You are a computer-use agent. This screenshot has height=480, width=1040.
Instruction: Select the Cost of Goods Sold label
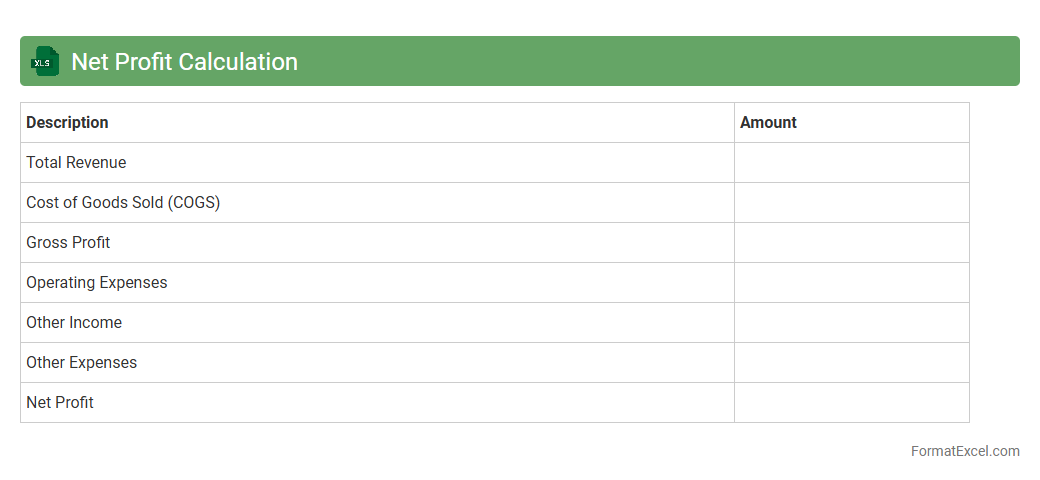(123, 203)
